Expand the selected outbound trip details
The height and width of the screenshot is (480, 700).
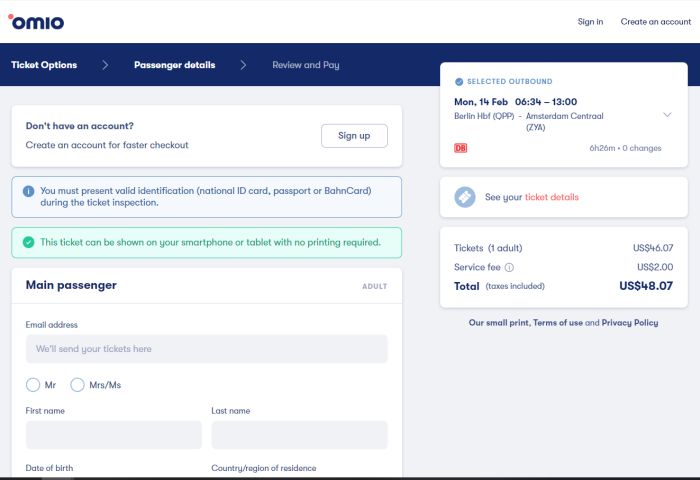click(x=667, y=115)
